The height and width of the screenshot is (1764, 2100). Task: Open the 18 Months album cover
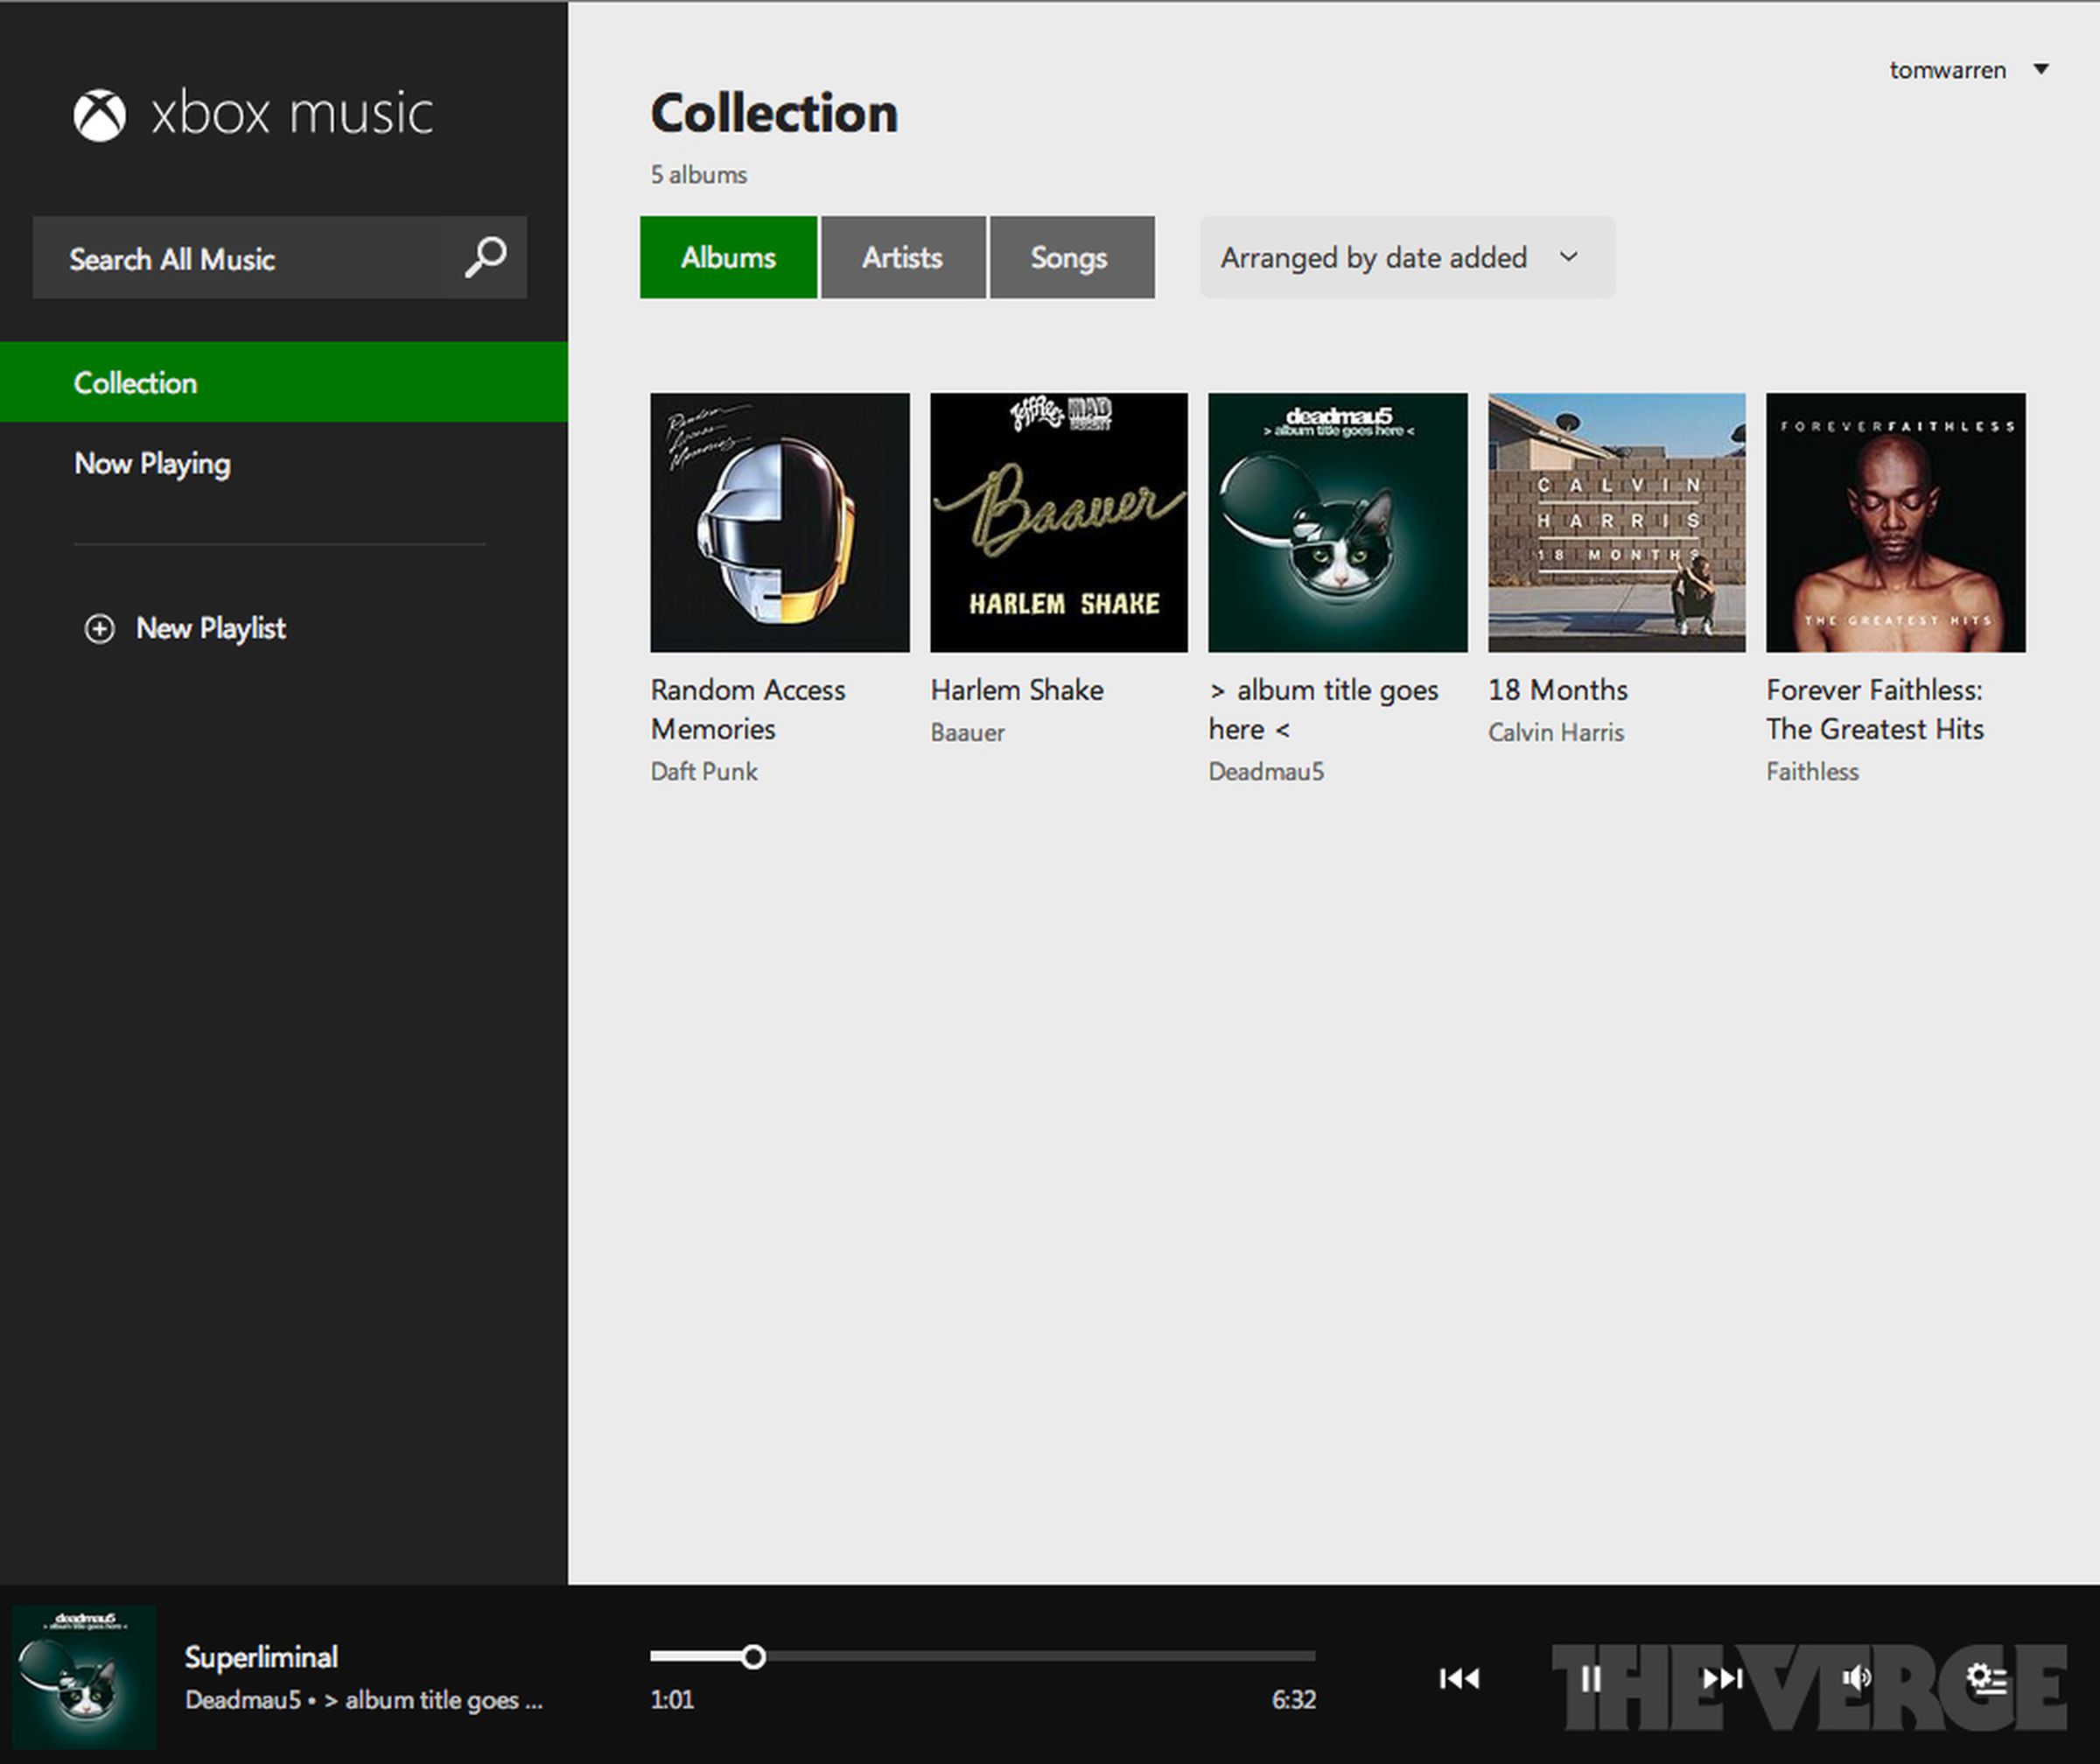(x=1617, y=522)
